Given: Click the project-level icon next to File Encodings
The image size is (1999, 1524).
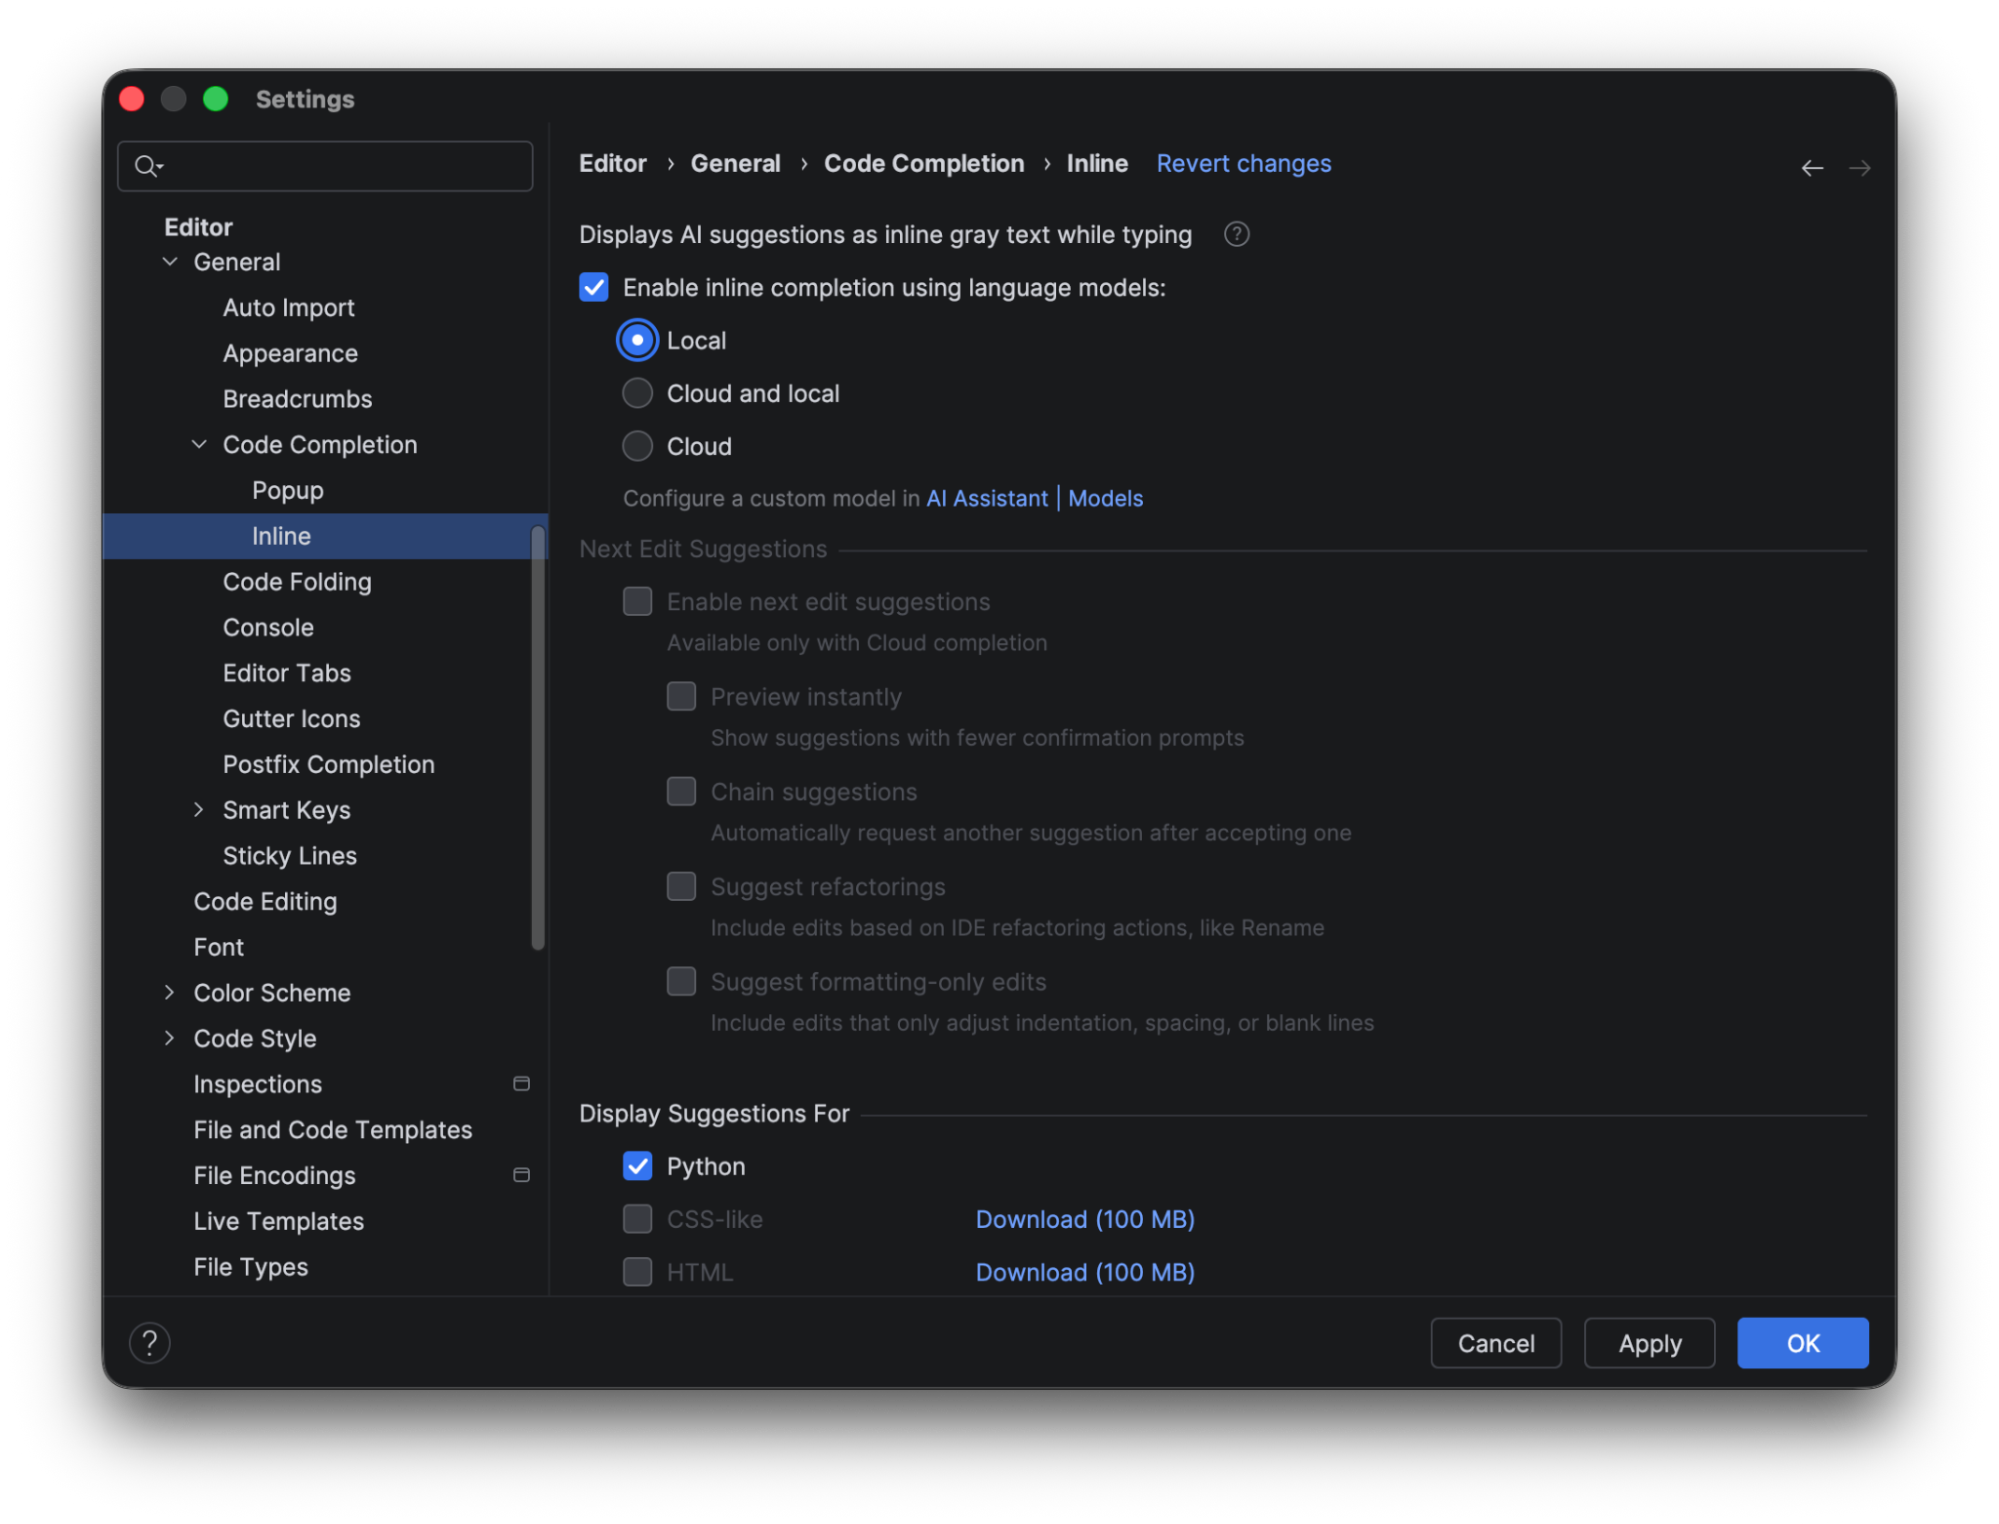Looking at the screenshot, I should (x=521, y=1174).
